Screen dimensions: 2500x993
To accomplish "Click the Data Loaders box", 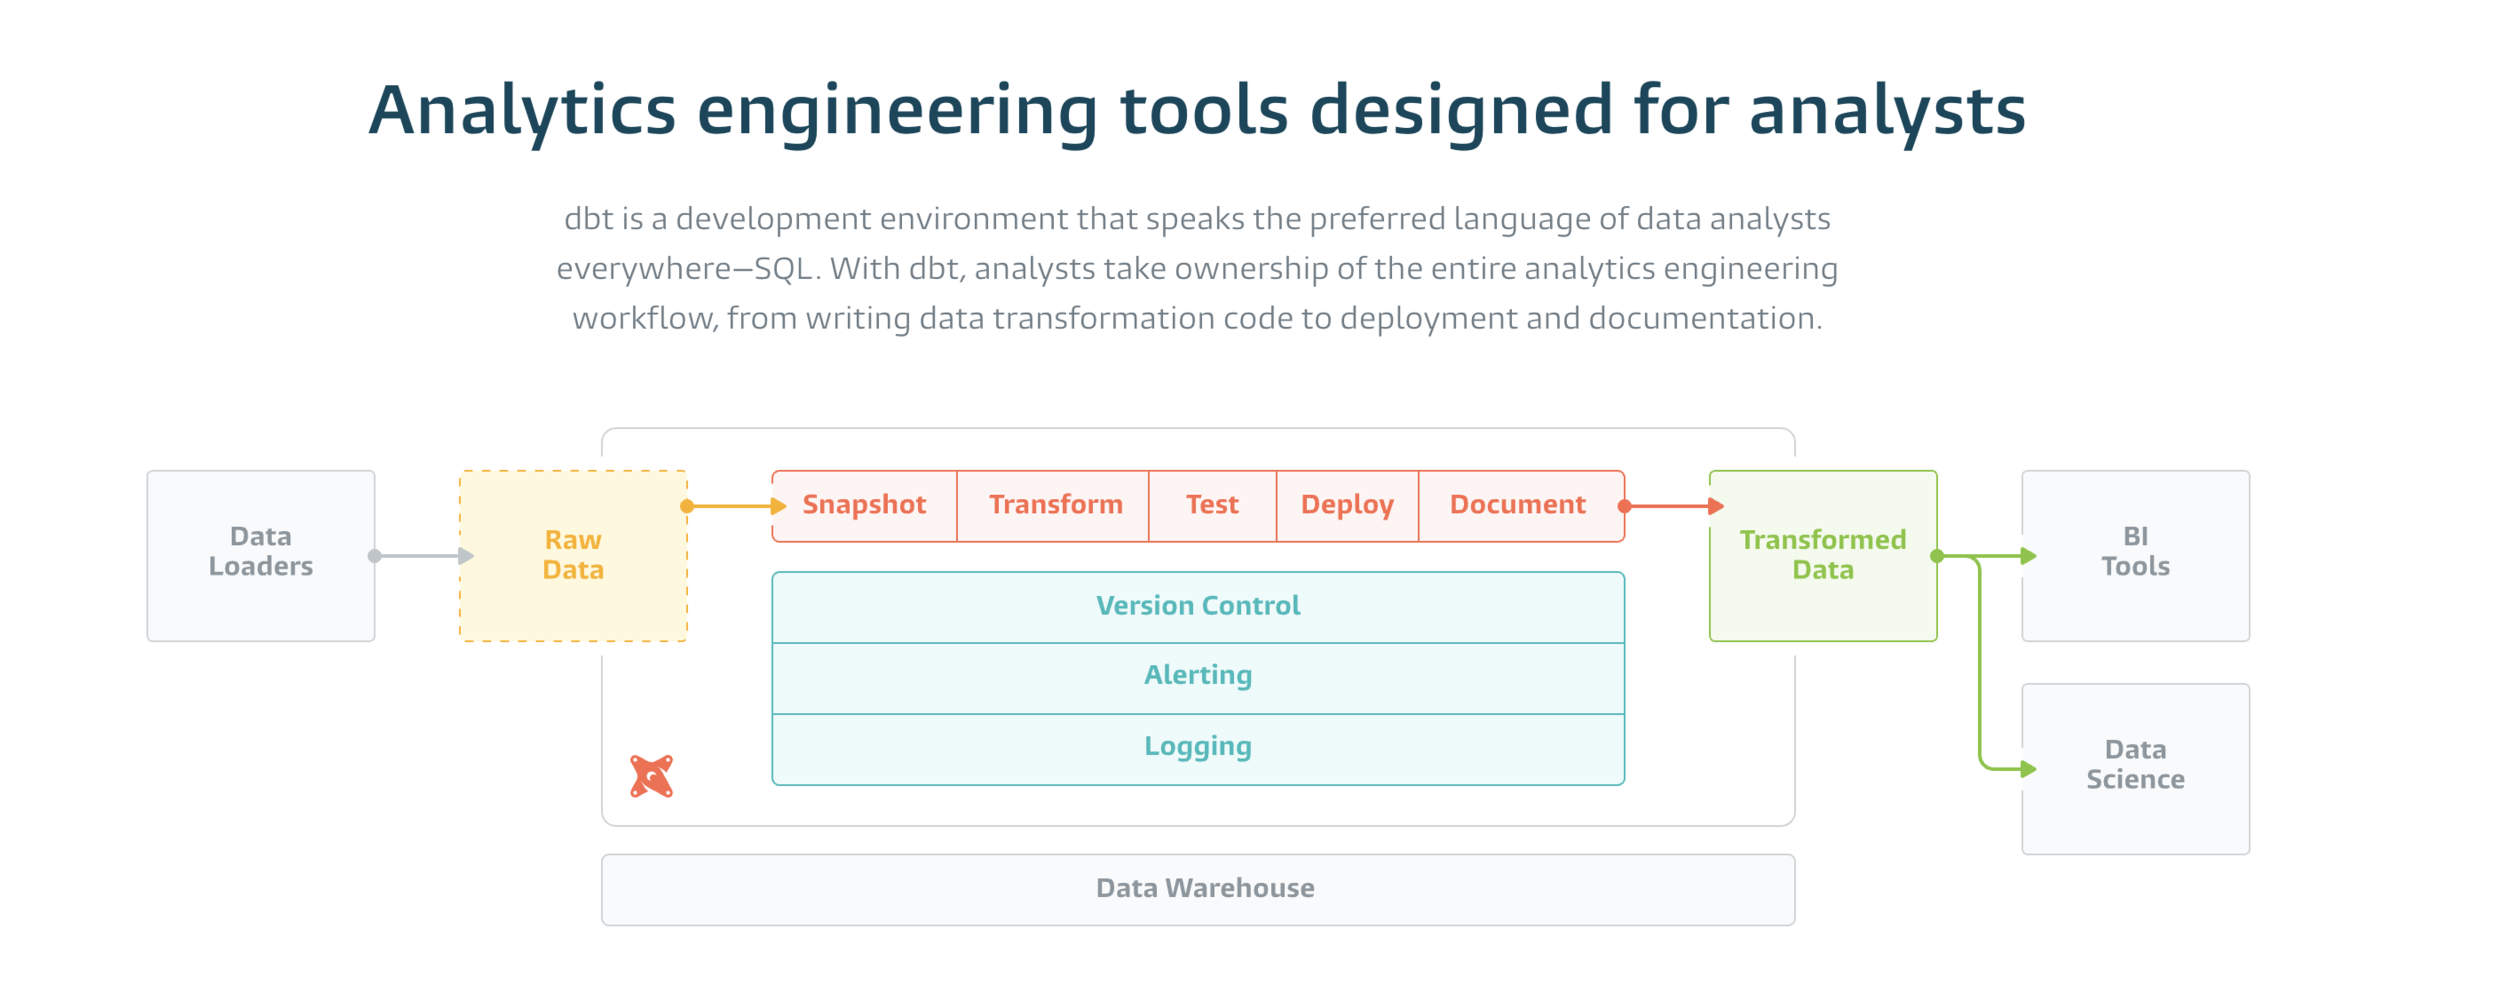I will (261, 556).
